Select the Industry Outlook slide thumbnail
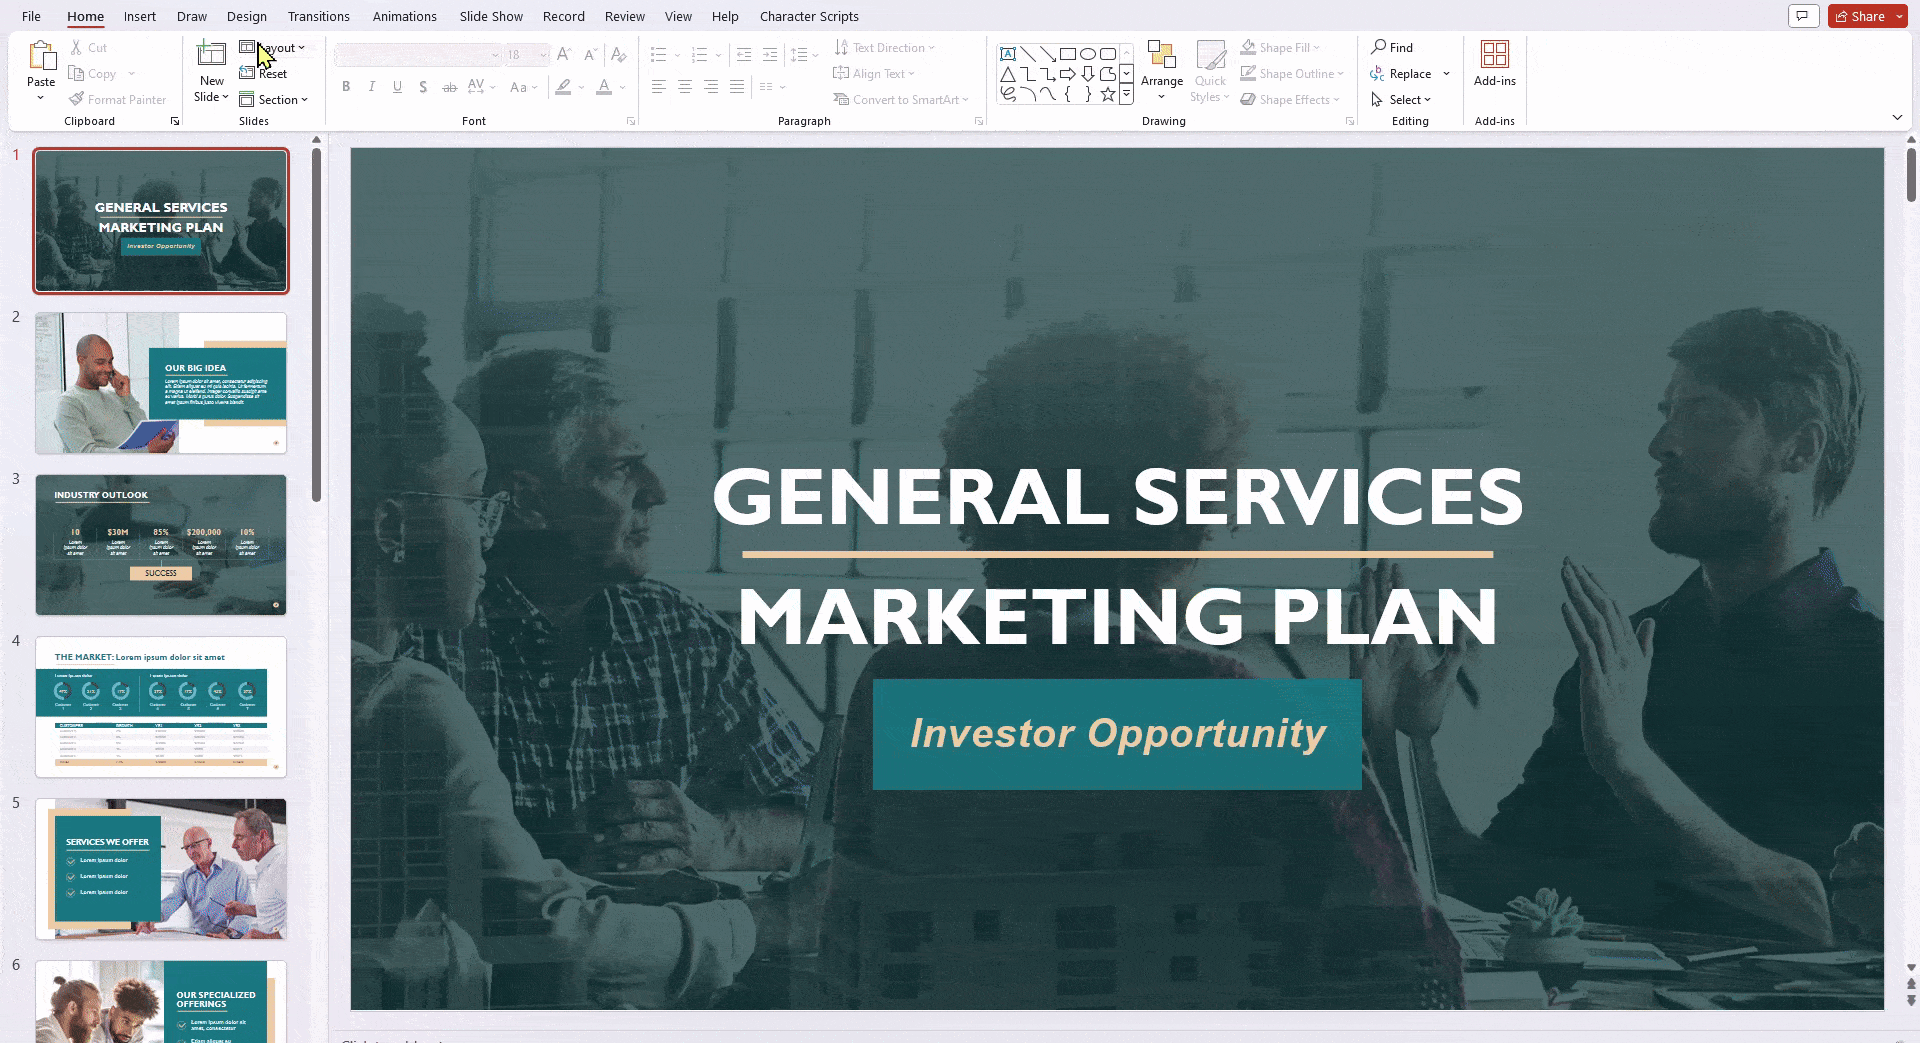The height and width of the screenshot is (1043, 1920). click(x=160, y=545)
